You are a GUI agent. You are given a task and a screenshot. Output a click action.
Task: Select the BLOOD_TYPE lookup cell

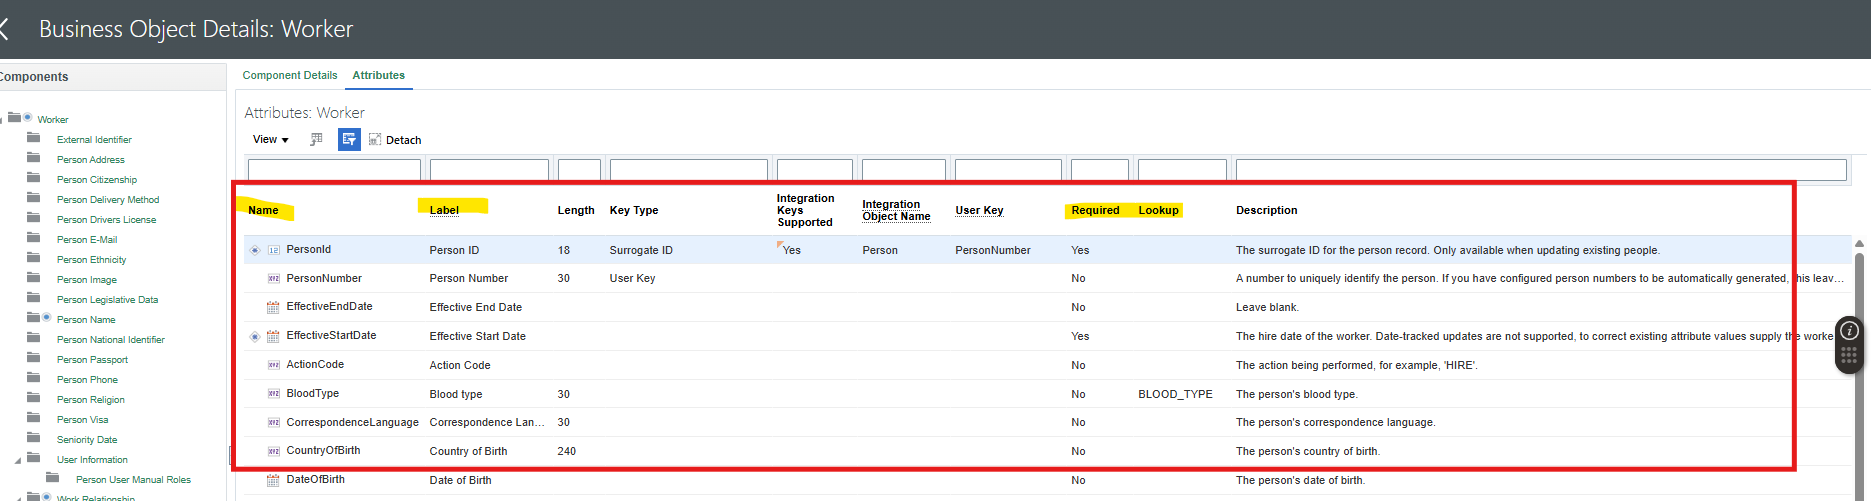pos(1175,394)
